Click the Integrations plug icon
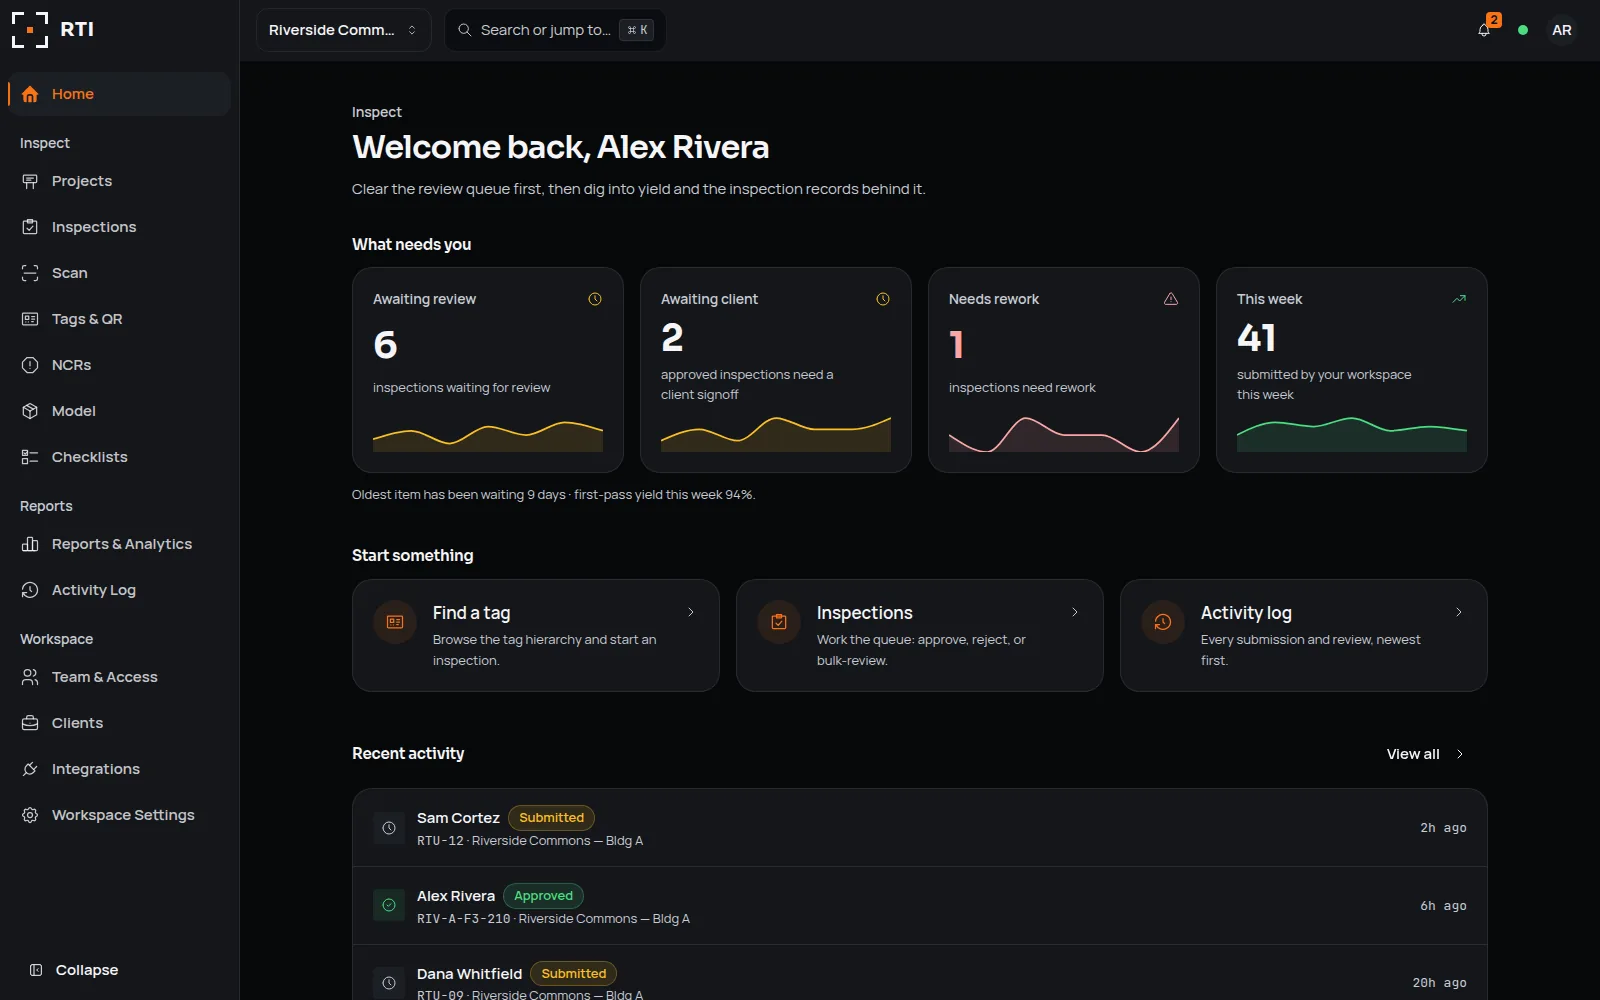This screenshot has height=1000, width=1600. click(30, 769)
